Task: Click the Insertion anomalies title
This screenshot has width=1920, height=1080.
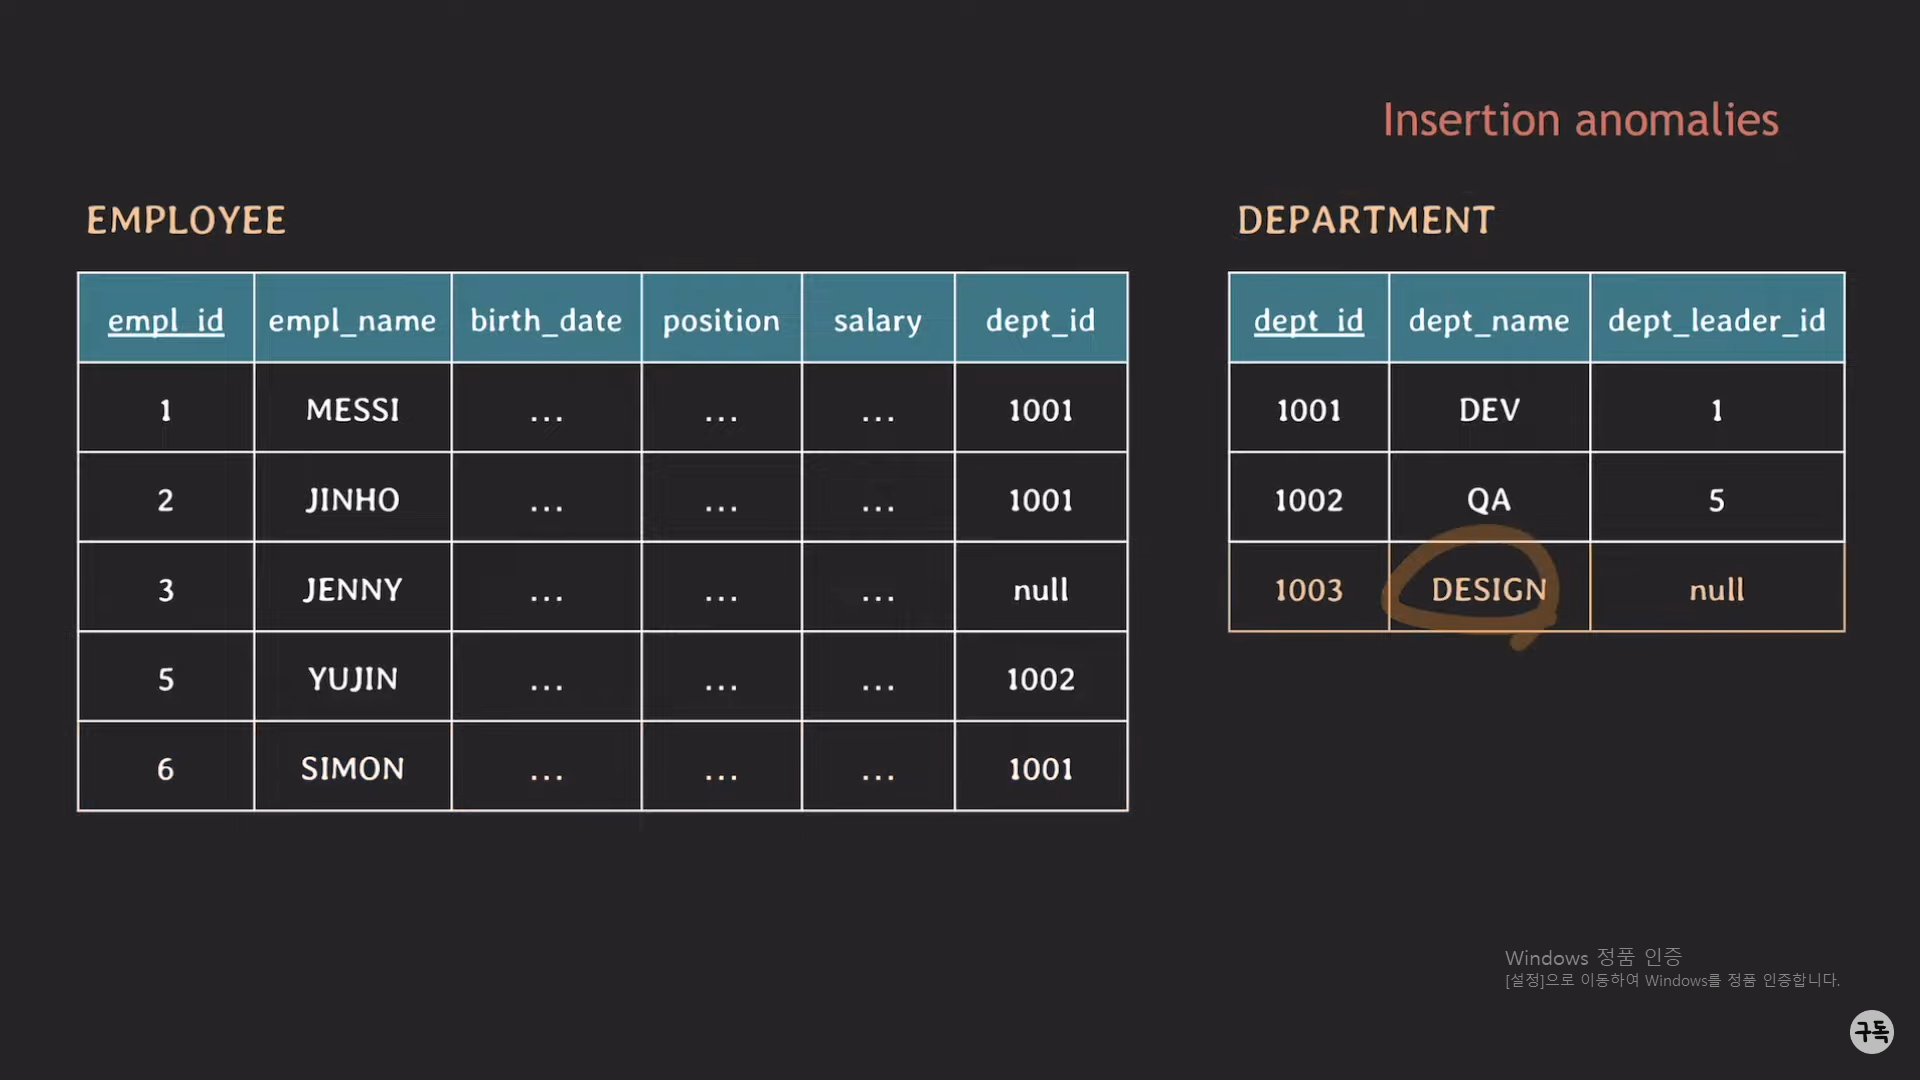Action: click(1580, 120)
